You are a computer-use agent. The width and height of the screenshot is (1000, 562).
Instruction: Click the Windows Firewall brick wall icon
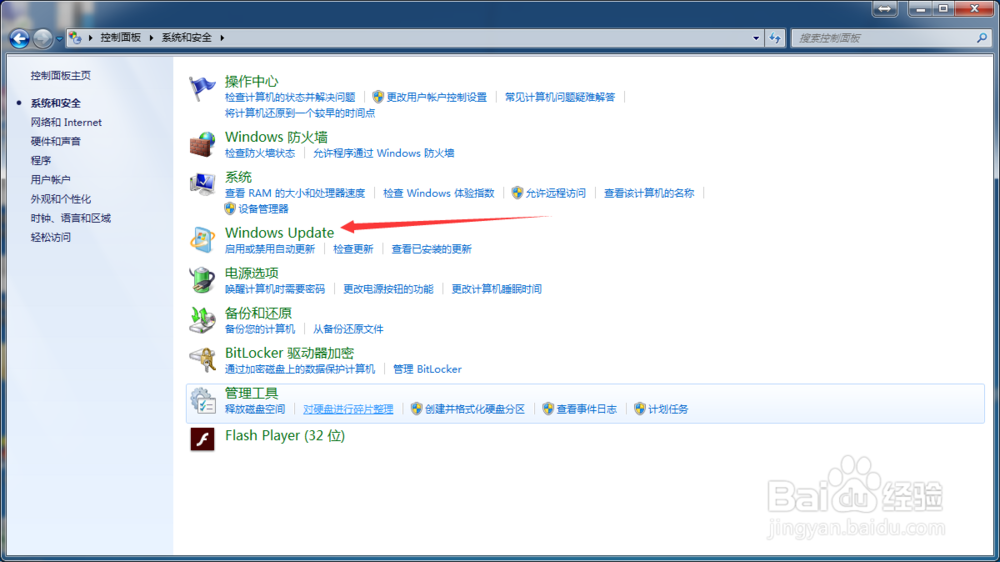[202, 144]
